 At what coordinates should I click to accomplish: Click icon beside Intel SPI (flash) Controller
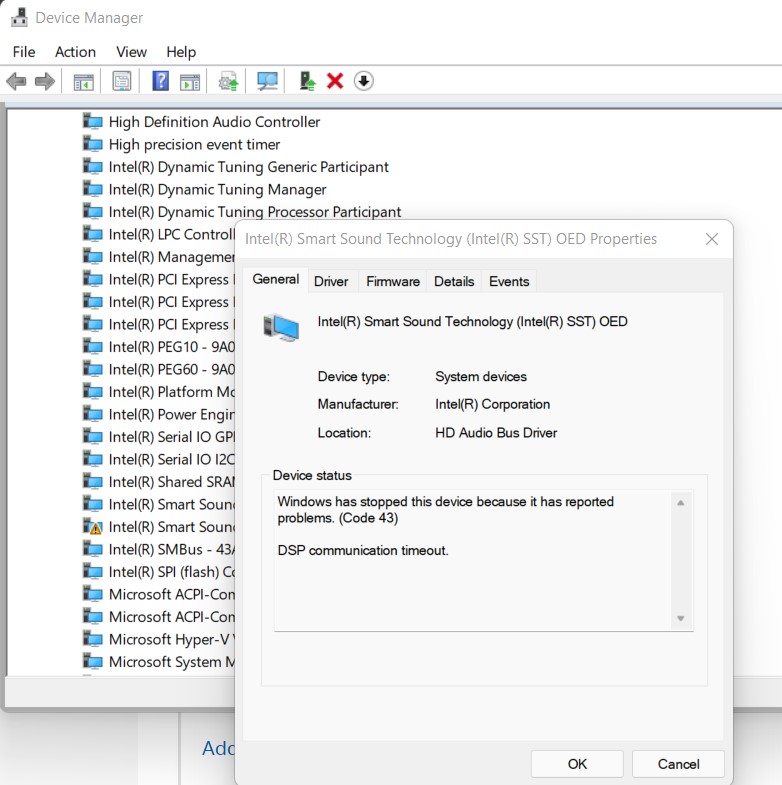(93, 572)
